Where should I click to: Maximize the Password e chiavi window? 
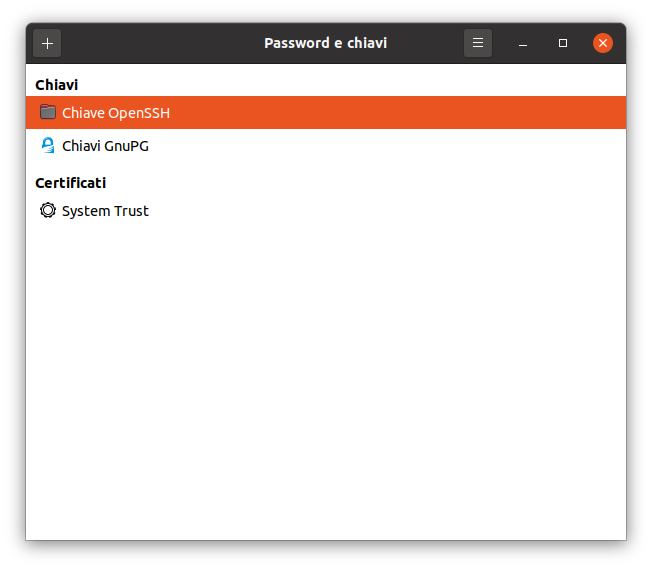point(563,43)
